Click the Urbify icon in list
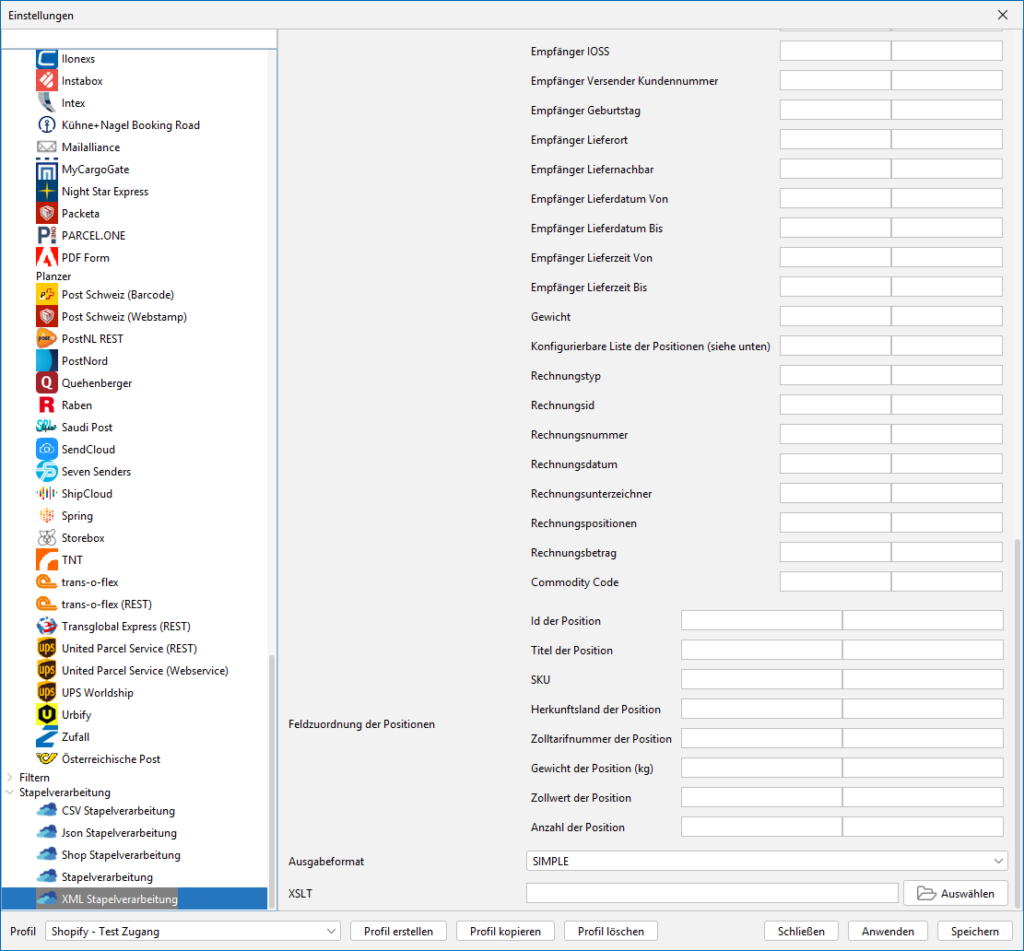 click(46, 715)
